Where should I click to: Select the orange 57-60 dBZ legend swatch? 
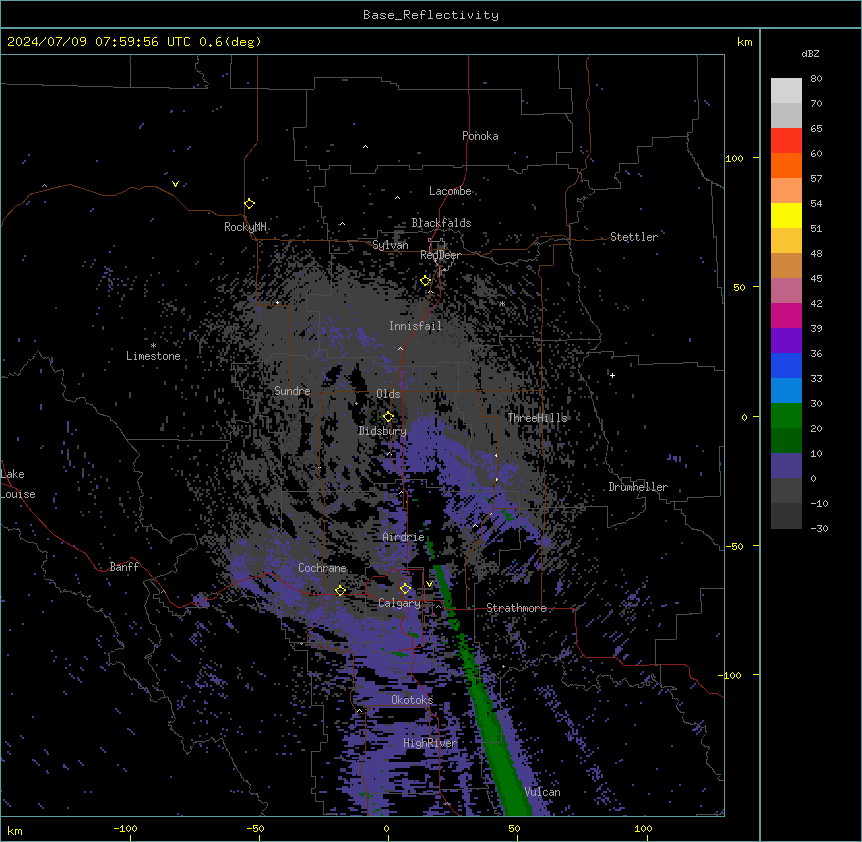pyautogui.click(x=786, y=165)
